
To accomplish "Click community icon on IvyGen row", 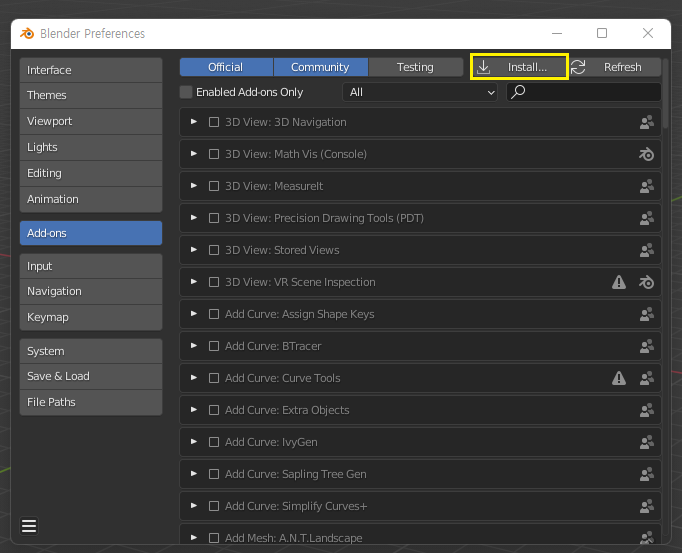I will [x=646, y=442].
